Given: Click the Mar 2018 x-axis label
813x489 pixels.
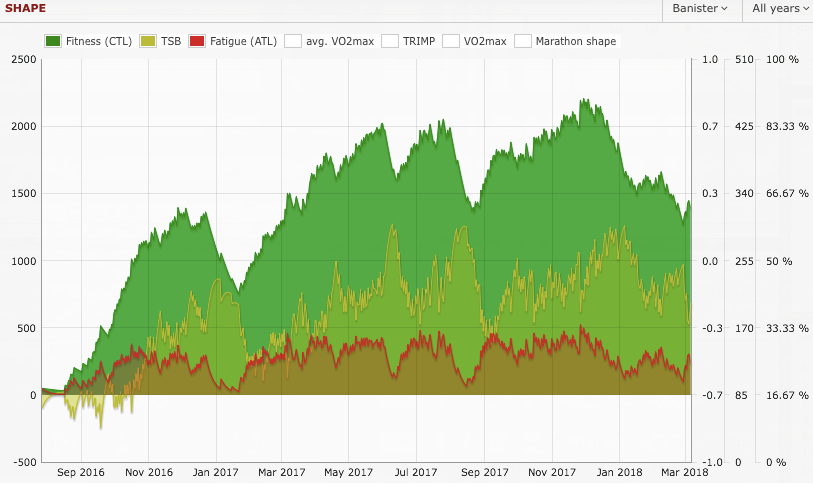Looking at the screenshot, I should pyautogui.click(x=684, y=472).
